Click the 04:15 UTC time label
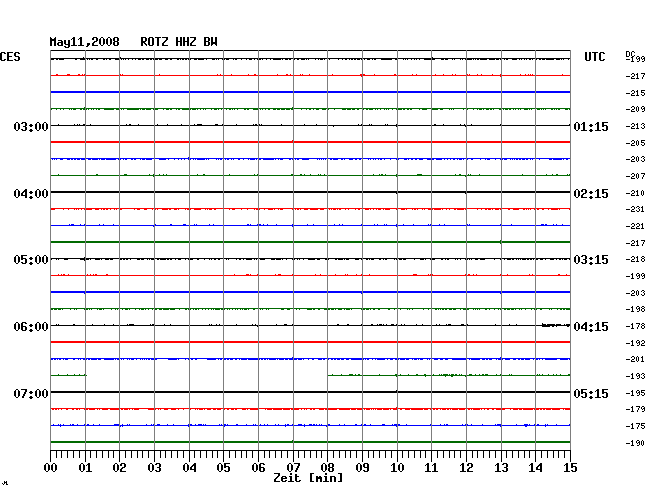 coord(591,327)
